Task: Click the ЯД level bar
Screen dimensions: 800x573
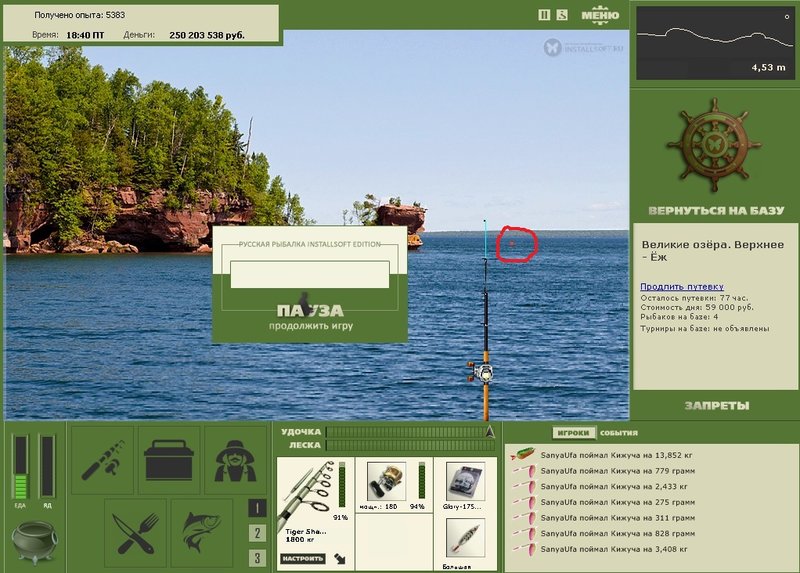Action: (47, 467)
